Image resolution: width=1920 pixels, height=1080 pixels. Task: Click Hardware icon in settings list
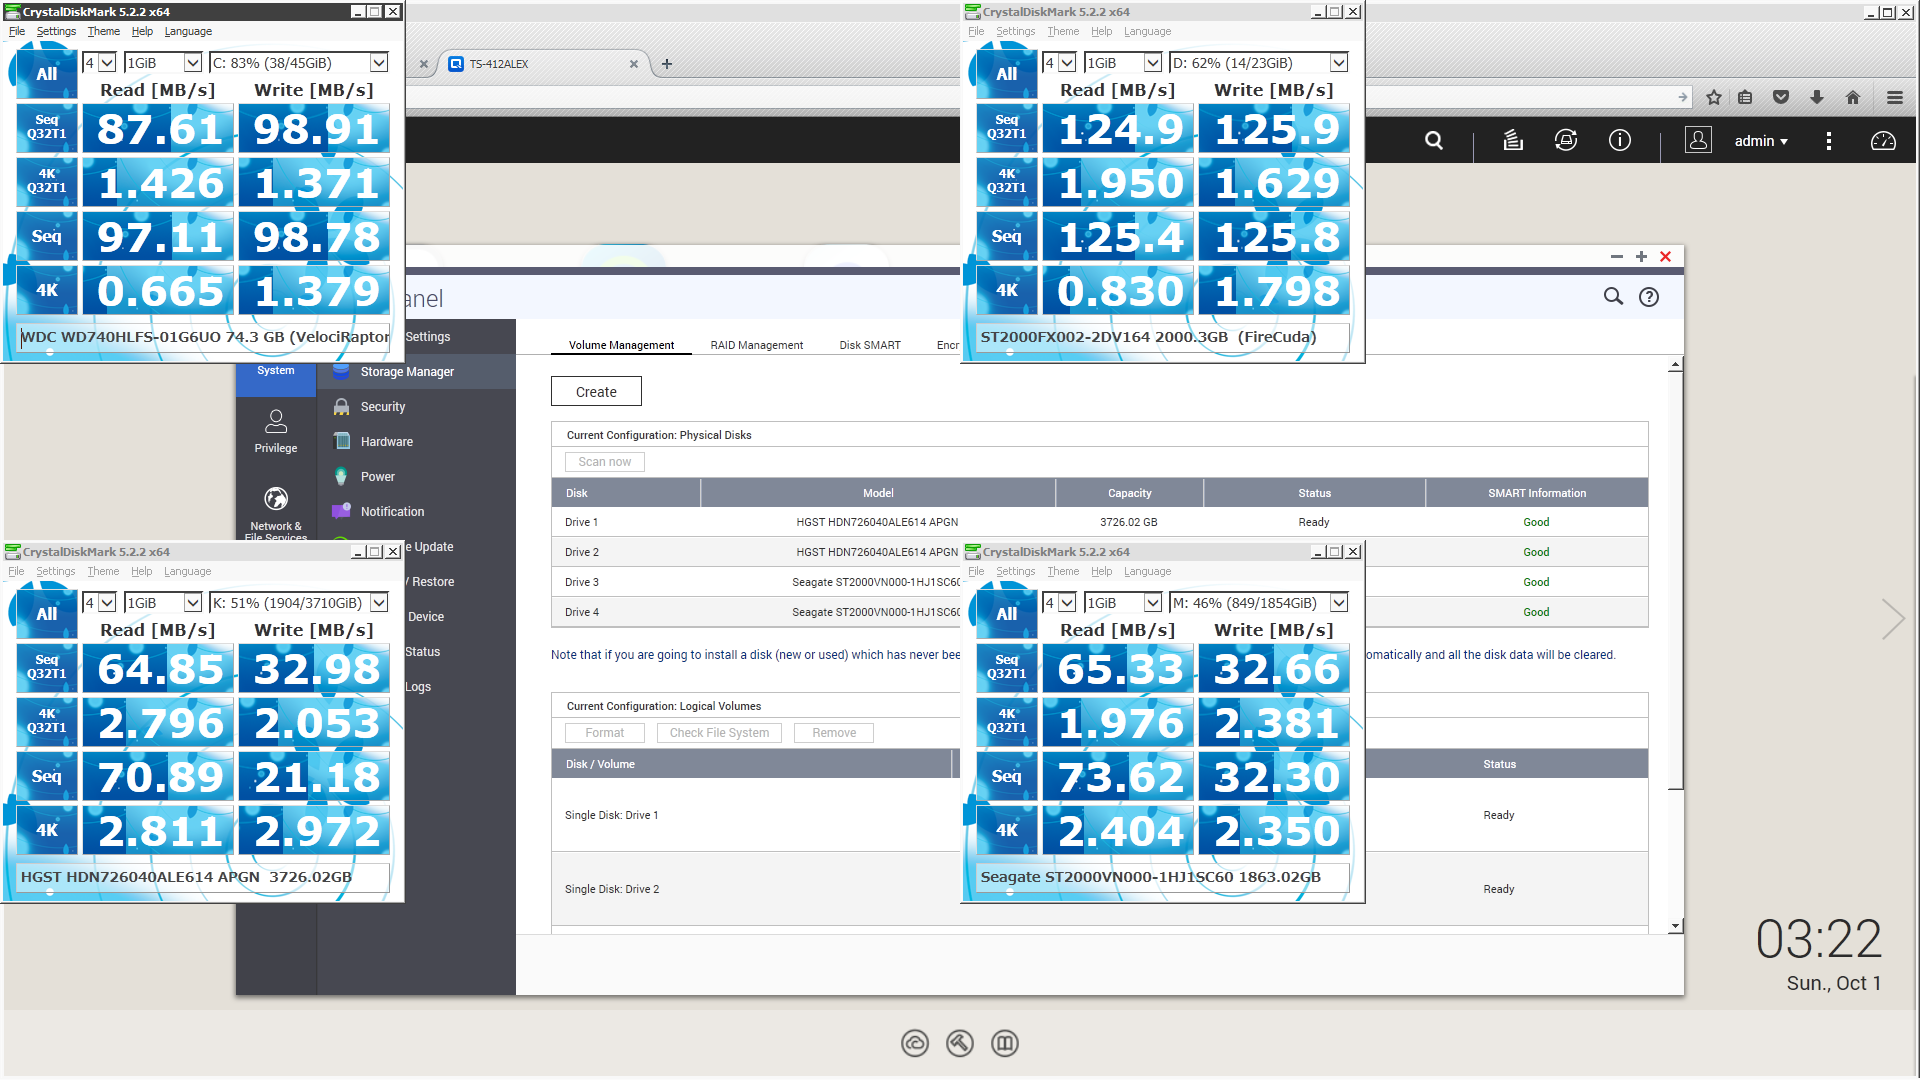[341, 442]
